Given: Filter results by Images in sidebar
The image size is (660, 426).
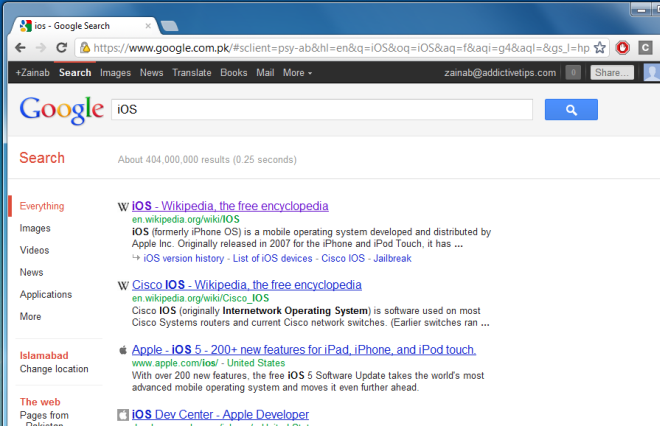Looking at the screenshot, I should (35, 228).
